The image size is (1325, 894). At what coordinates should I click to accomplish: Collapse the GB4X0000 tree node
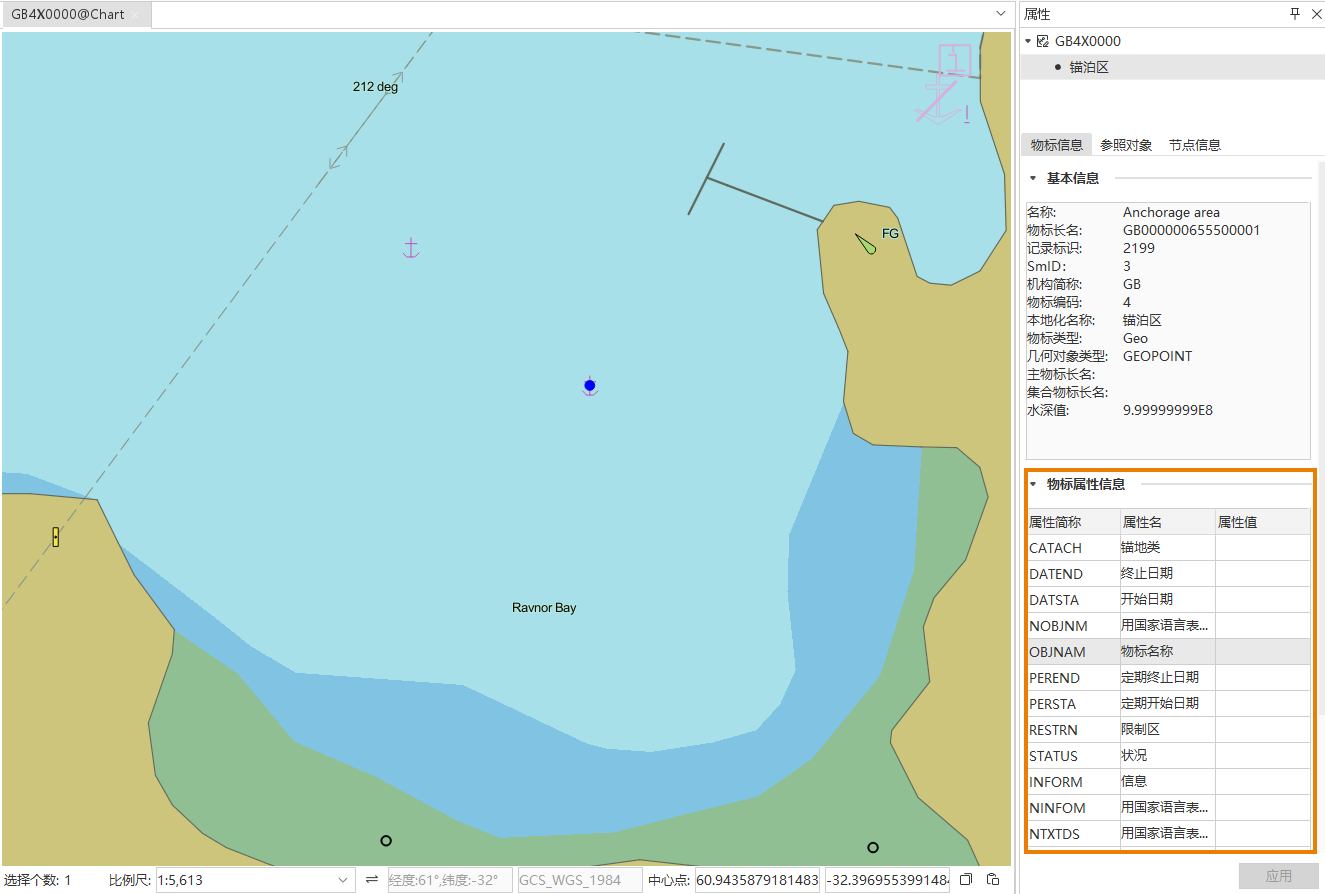click(1028, 41)
